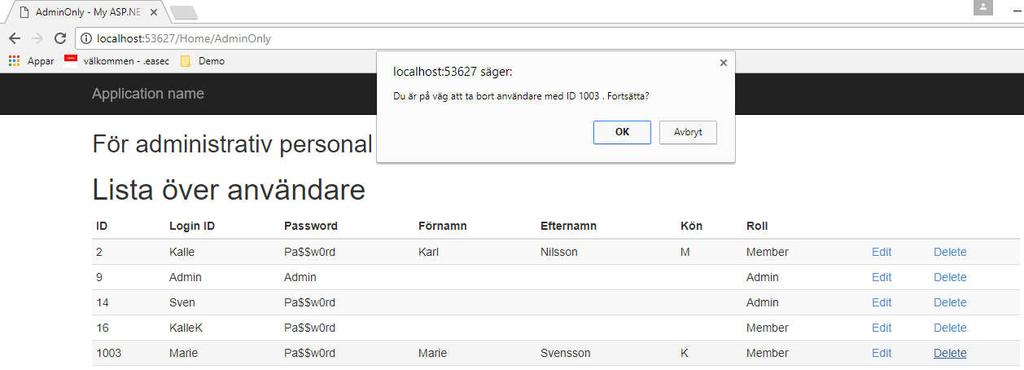Select the Svensson surname cell
The width and height of the screenshot is (1024, 370).
566,353
